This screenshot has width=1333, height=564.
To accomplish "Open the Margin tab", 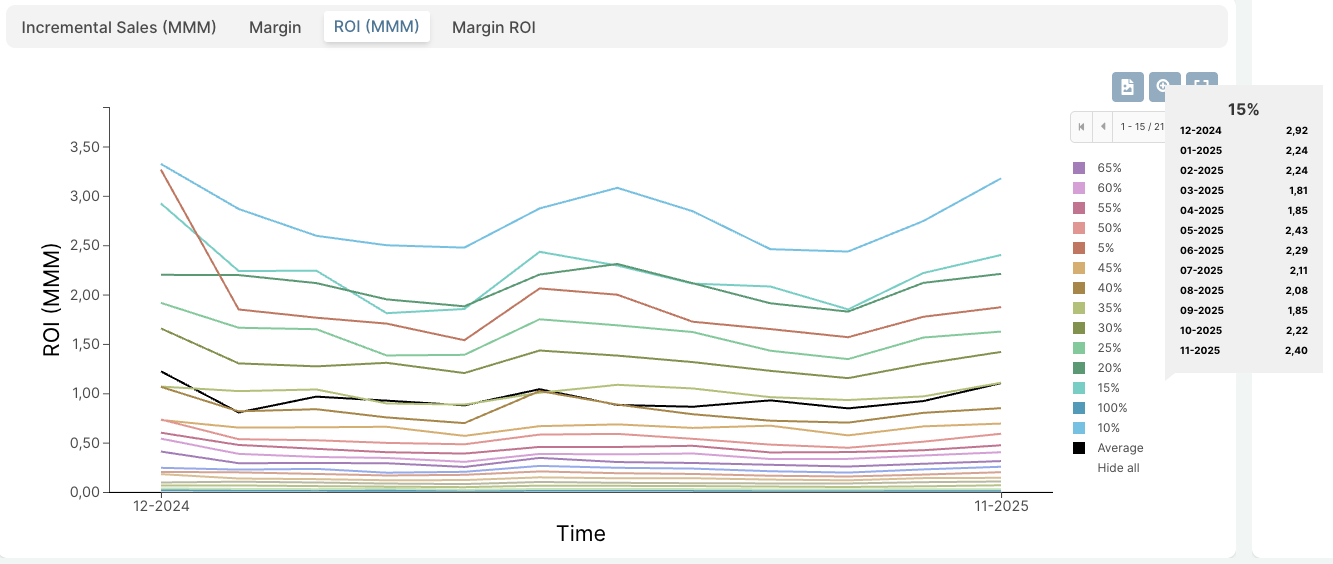I will click(x=275, y=27).
